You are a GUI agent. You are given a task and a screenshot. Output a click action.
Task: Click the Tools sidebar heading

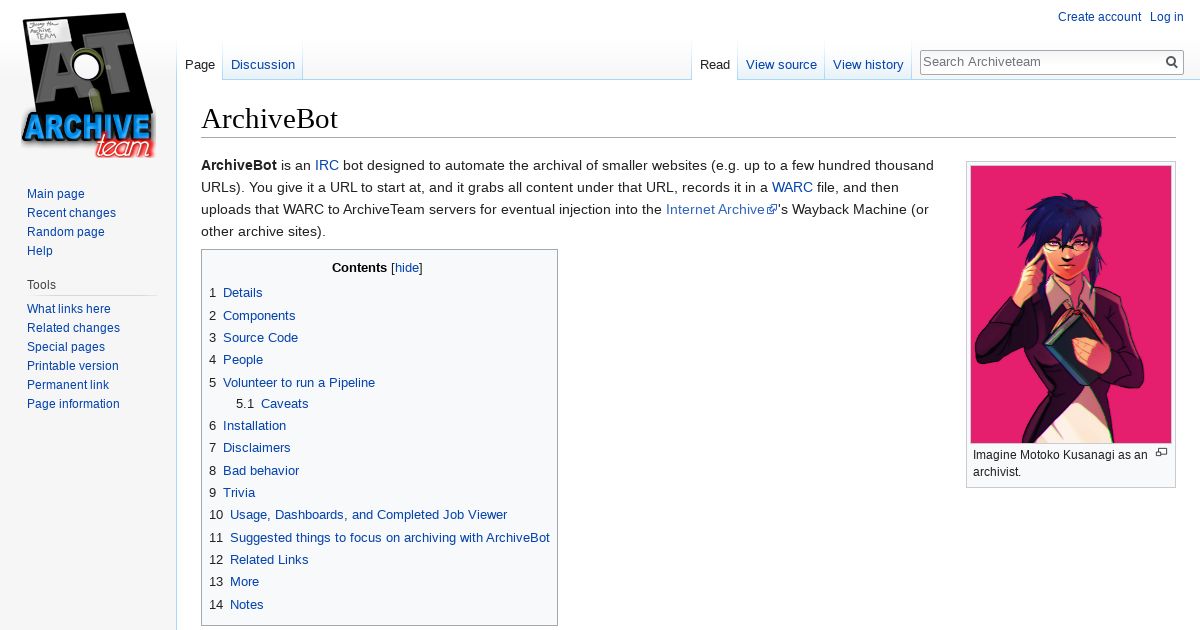point(42,285)
